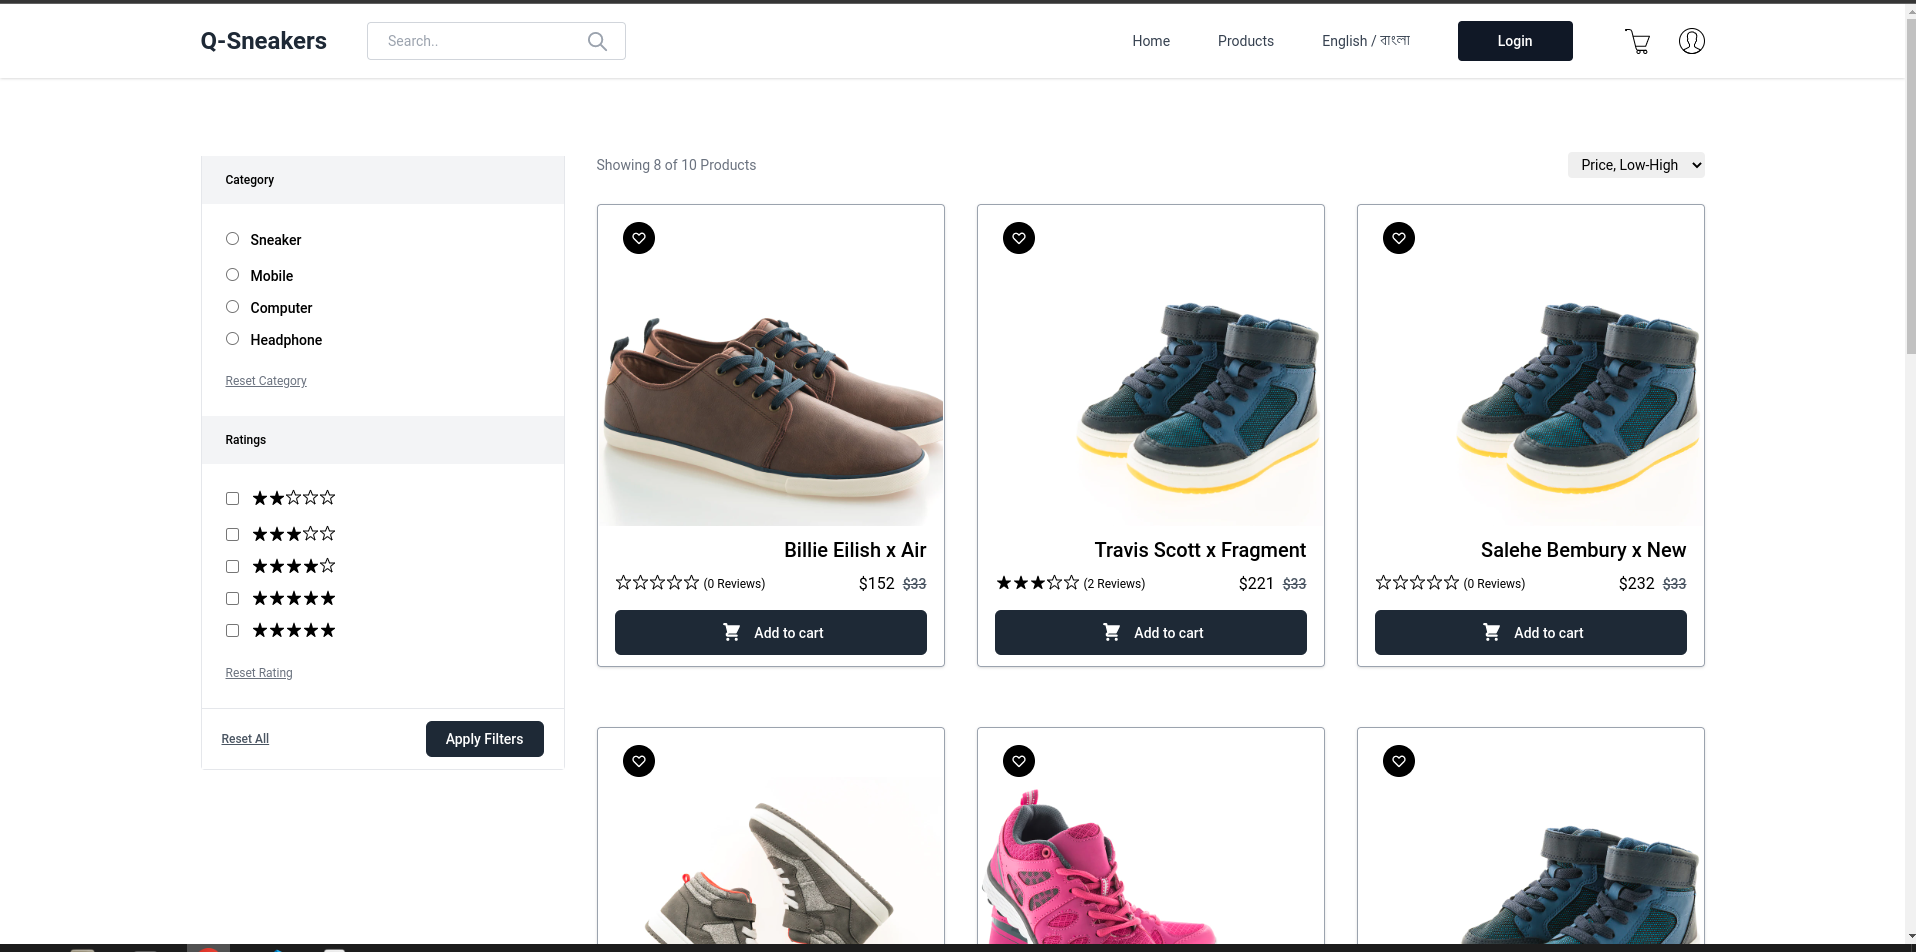Click the Login button
Screen dimensions: 1916x952
[1515, 41]
